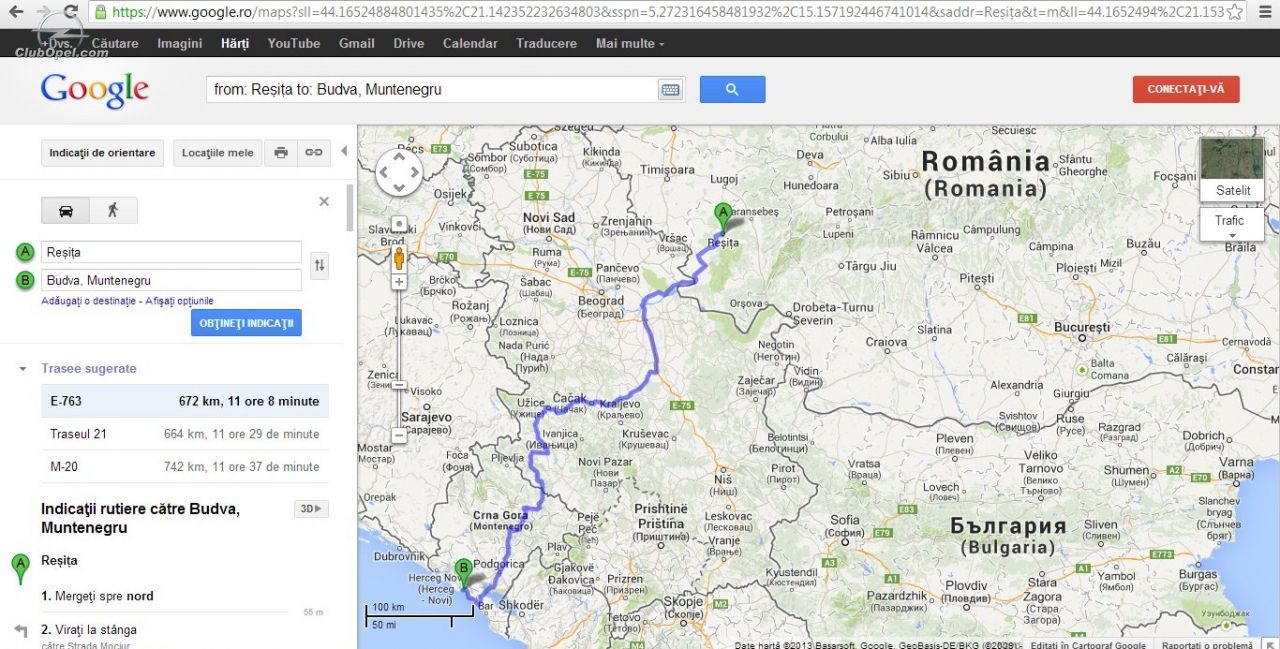Click the left panel scrollbar
1280x649 pixels.
coord(350,206)
